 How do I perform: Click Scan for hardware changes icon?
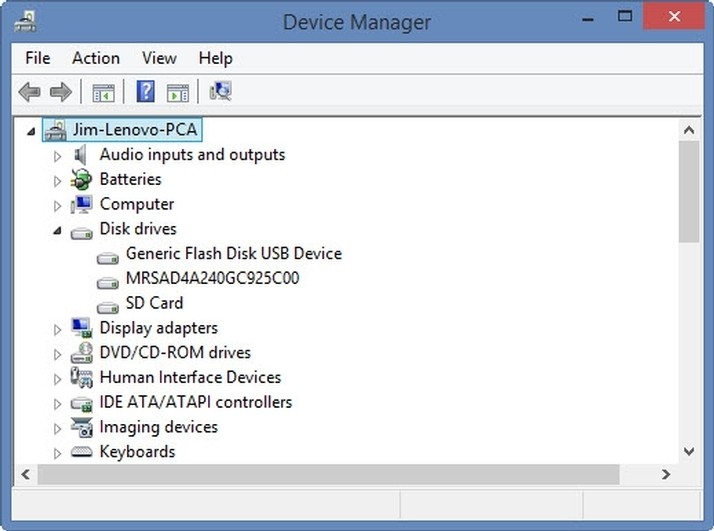(x=220, y=91)
